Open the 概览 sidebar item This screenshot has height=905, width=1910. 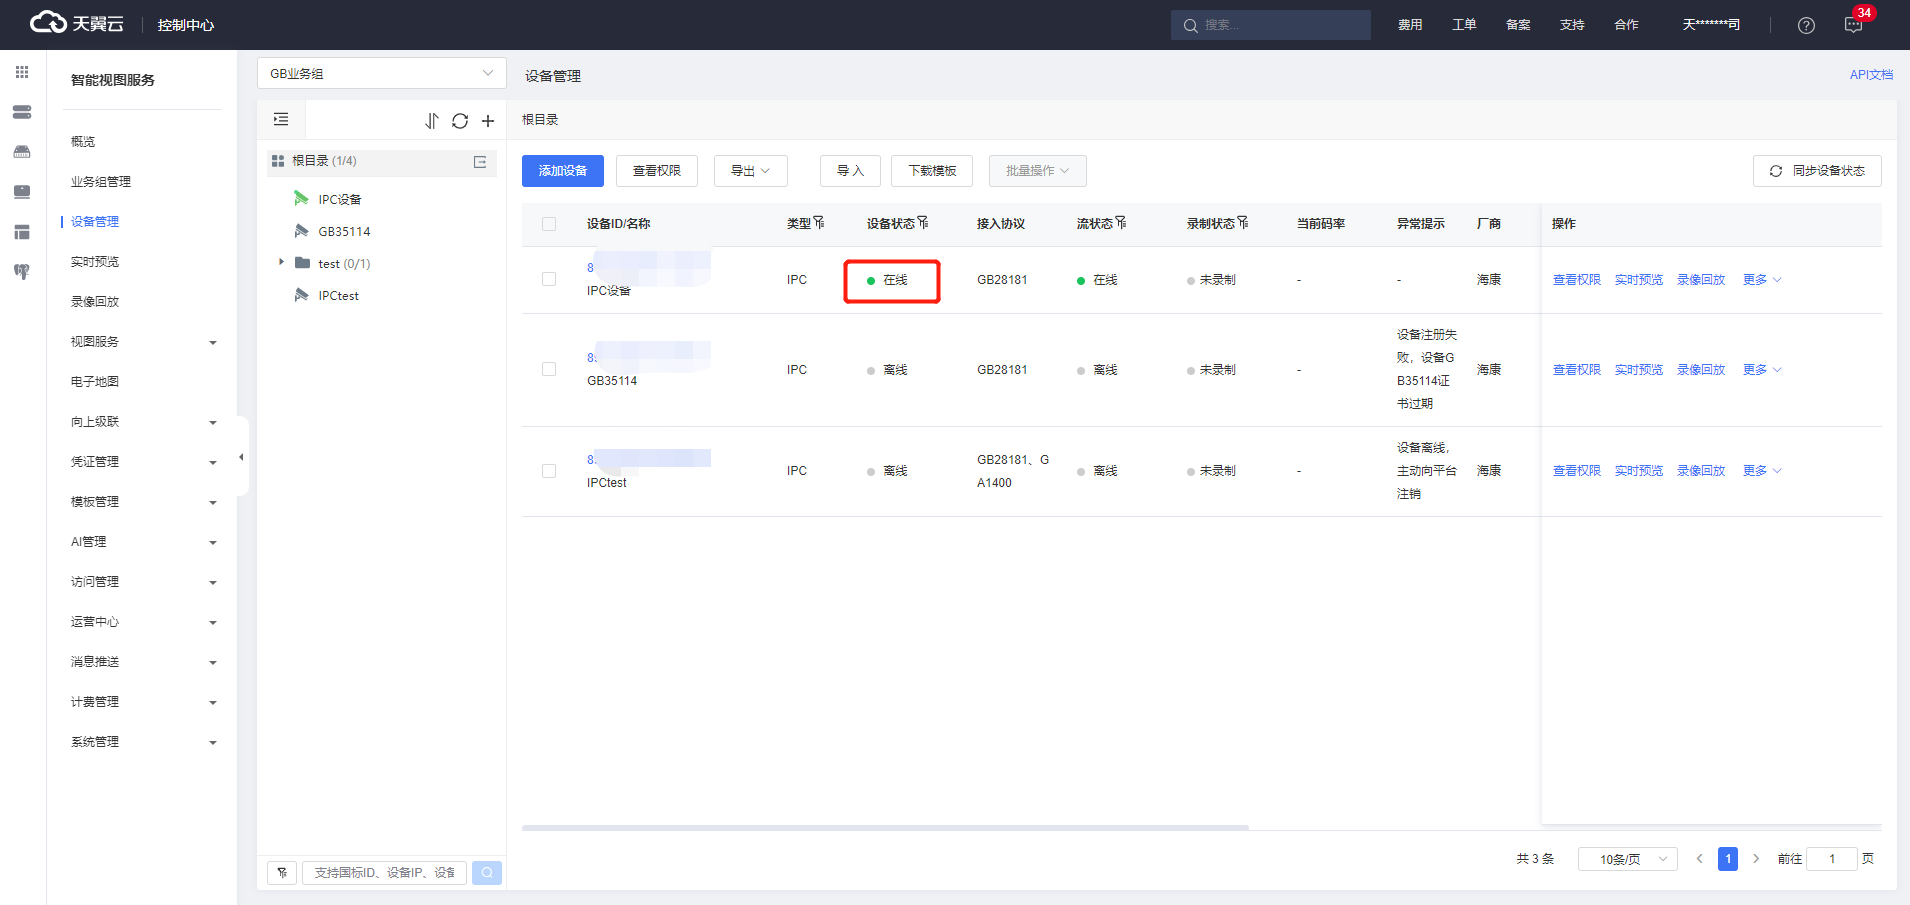[83, 142]
